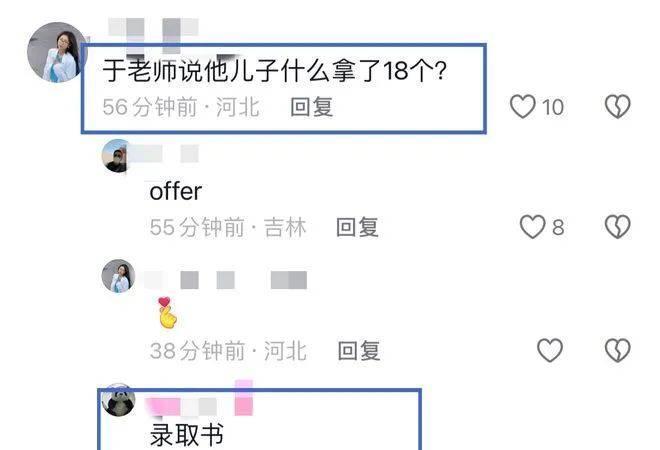The image size is (660, 450).
Task: Tap the like count 10
Action: (553, 107)
